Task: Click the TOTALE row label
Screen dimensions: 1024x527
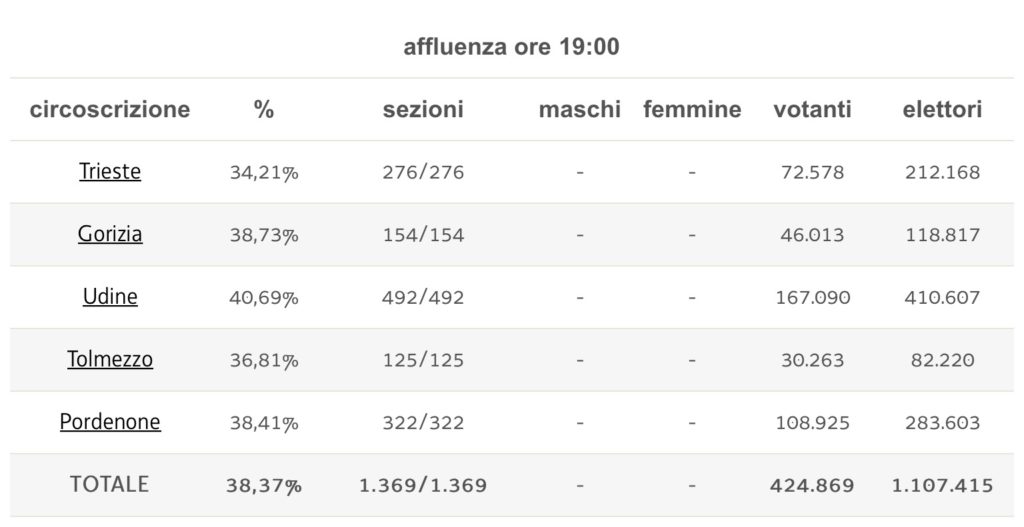Action: (110, 485)
